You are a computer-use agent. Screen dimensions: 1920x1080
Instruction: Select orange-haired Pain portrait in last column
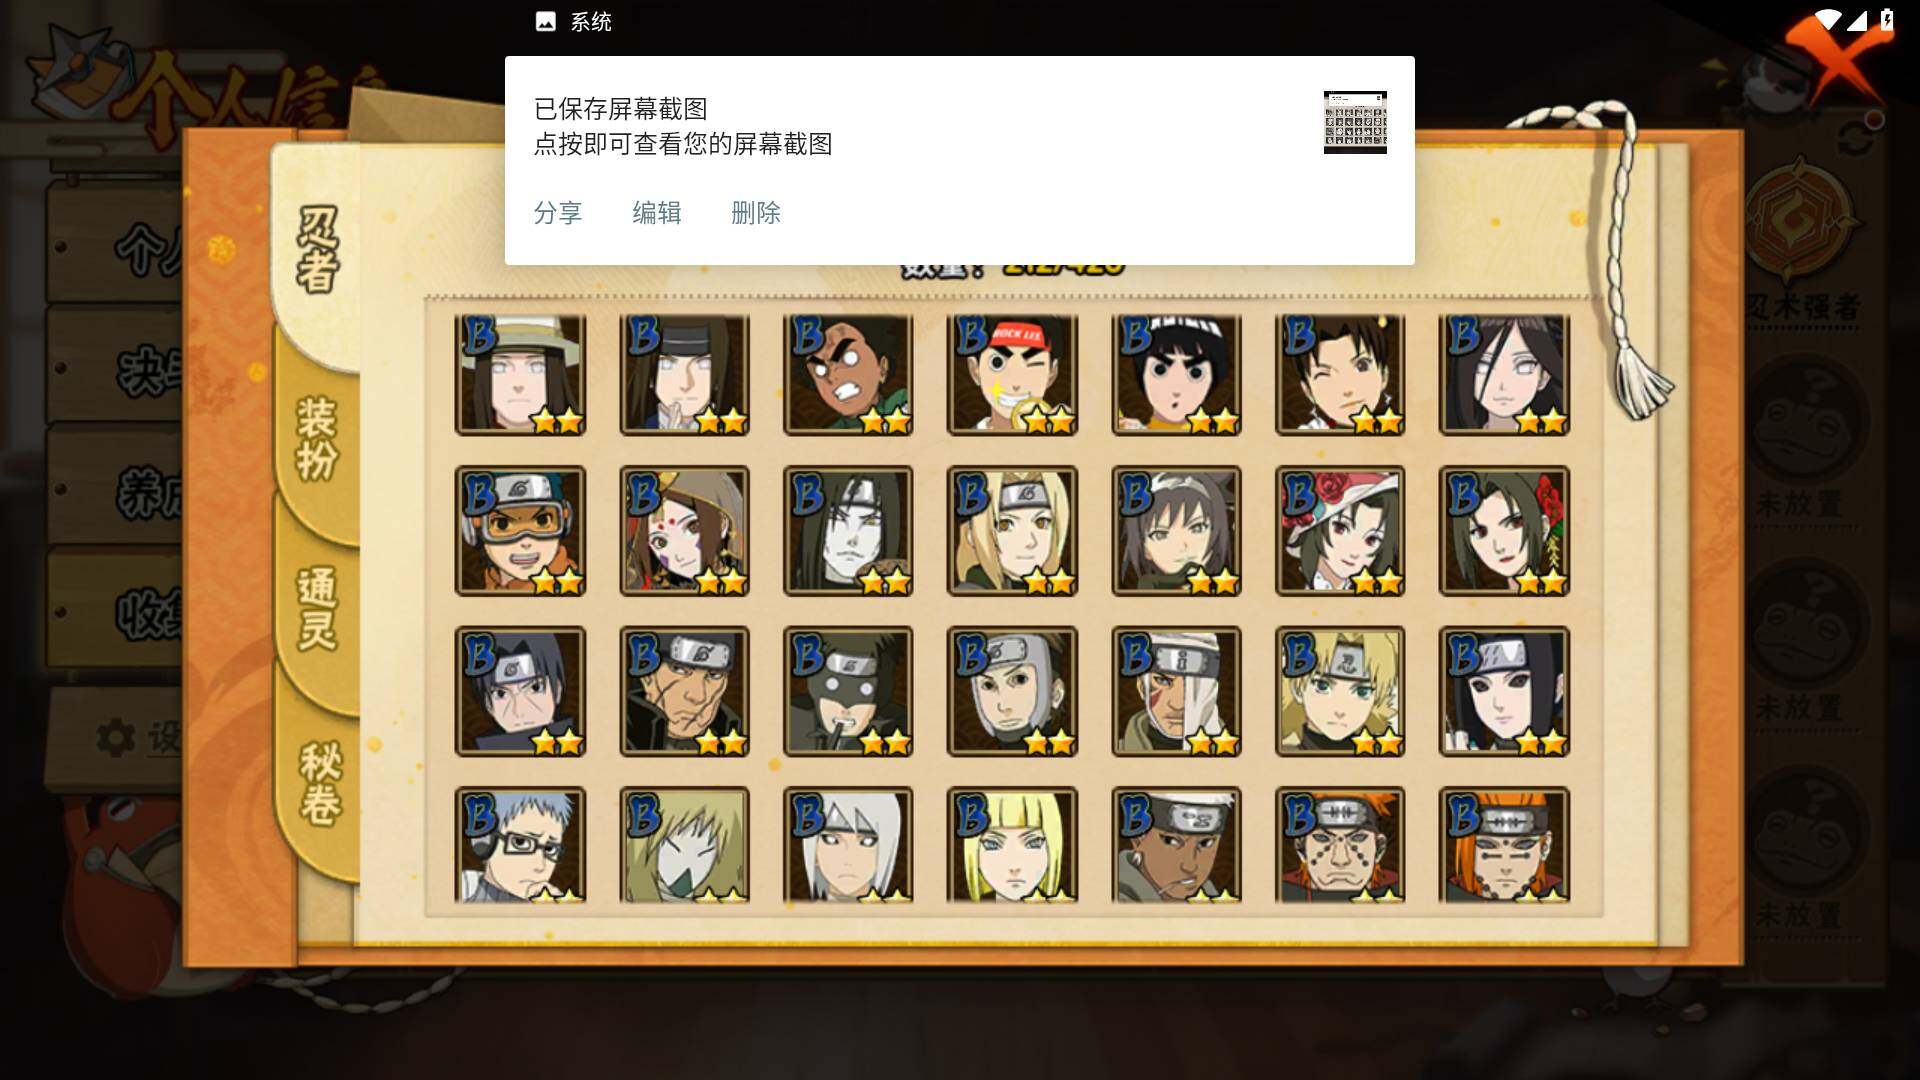1504,845
